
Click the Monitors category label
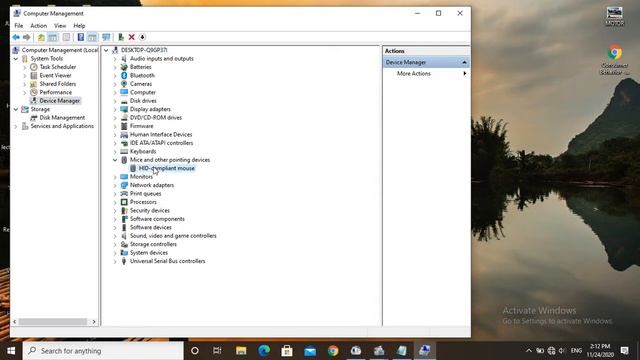141,177
